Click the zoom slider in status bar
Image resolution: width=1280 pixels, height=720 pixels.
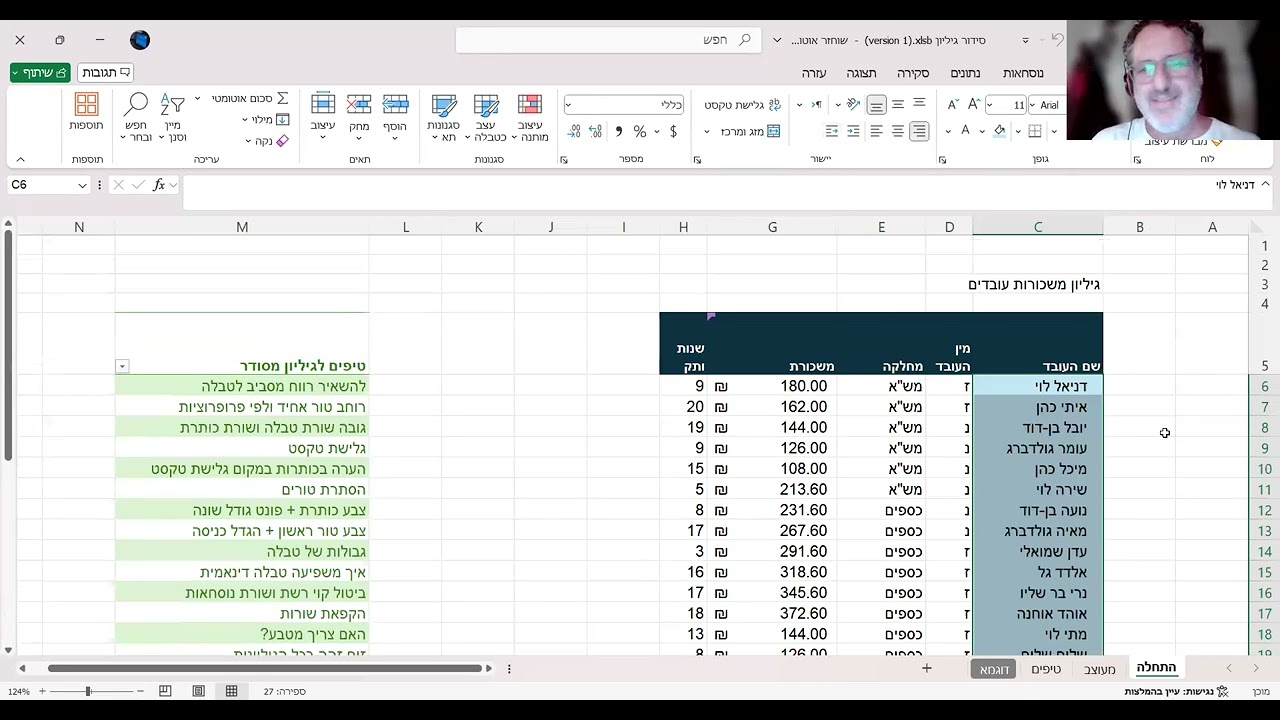pyautogui.click(x=88, y=691)
